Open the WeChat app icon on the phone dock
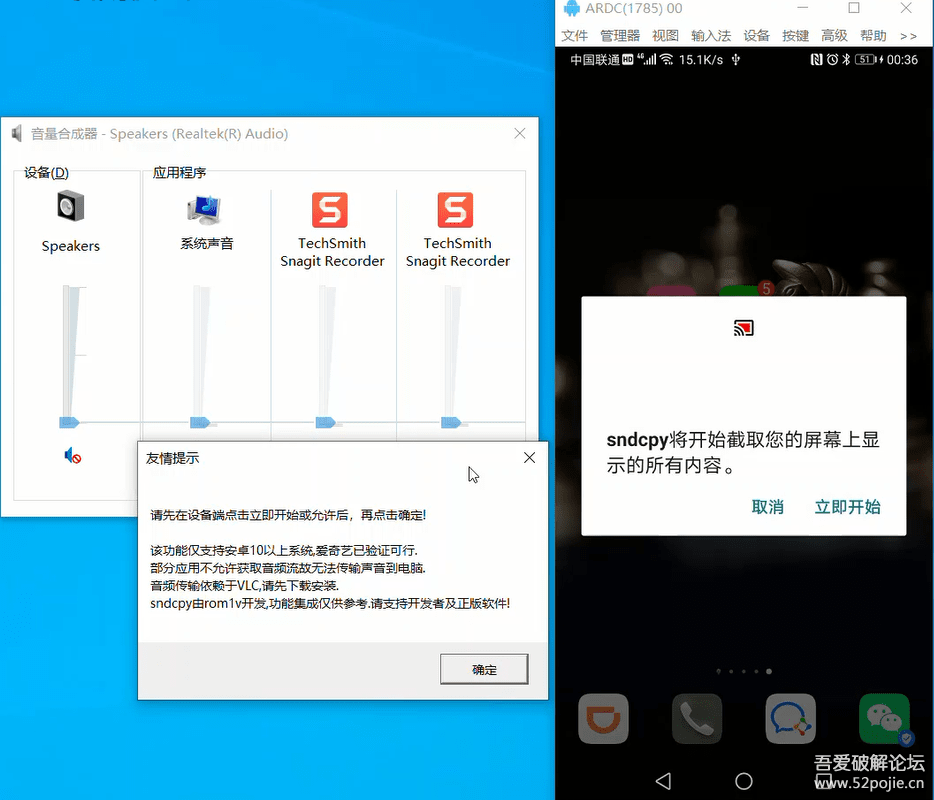 (884, 718)
